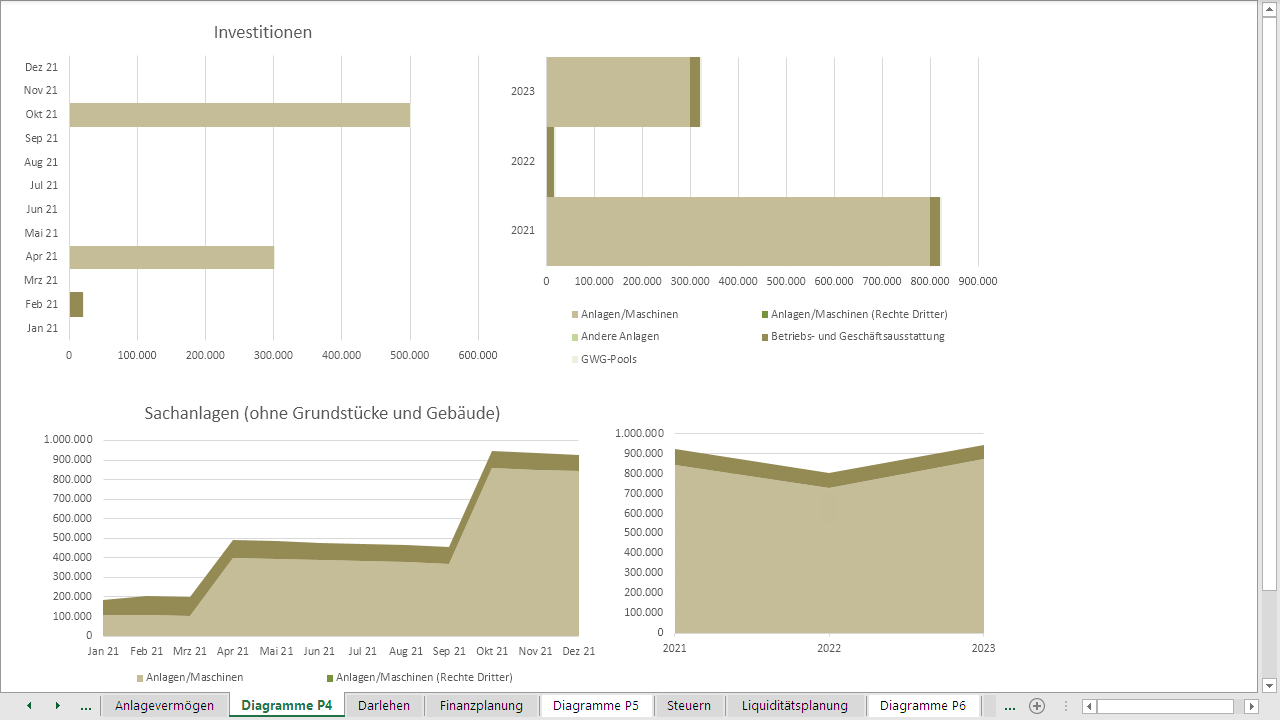Click the 2022 label on yearly area chart

pos(829,648)
